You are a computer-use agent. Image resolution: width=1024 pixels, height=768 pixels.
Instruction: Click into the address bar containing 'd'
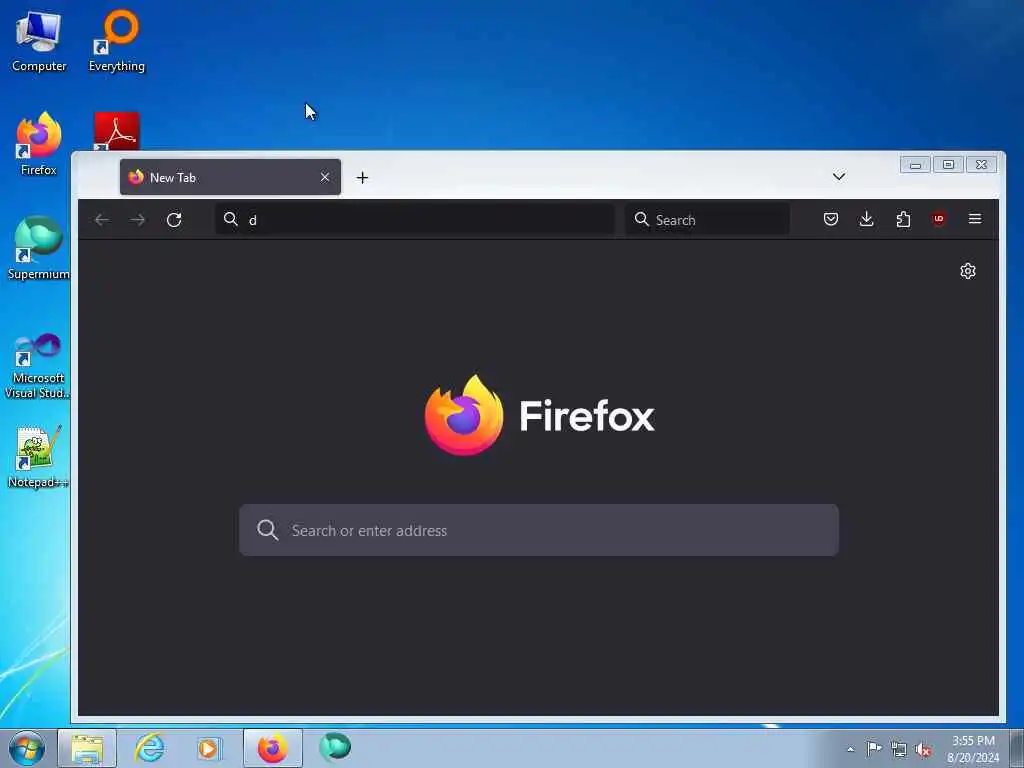point(415,219)
